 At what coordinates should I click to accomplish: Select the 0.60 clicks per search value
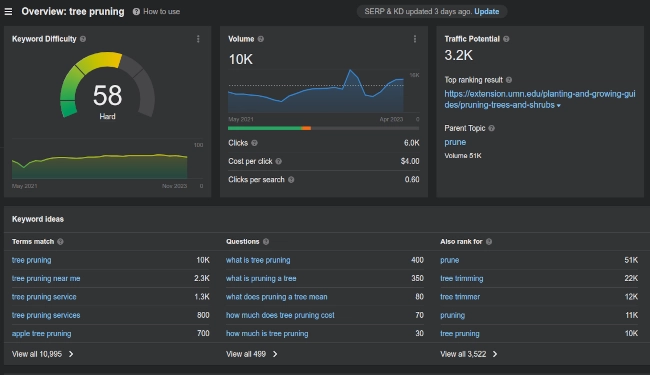(412, 180)
